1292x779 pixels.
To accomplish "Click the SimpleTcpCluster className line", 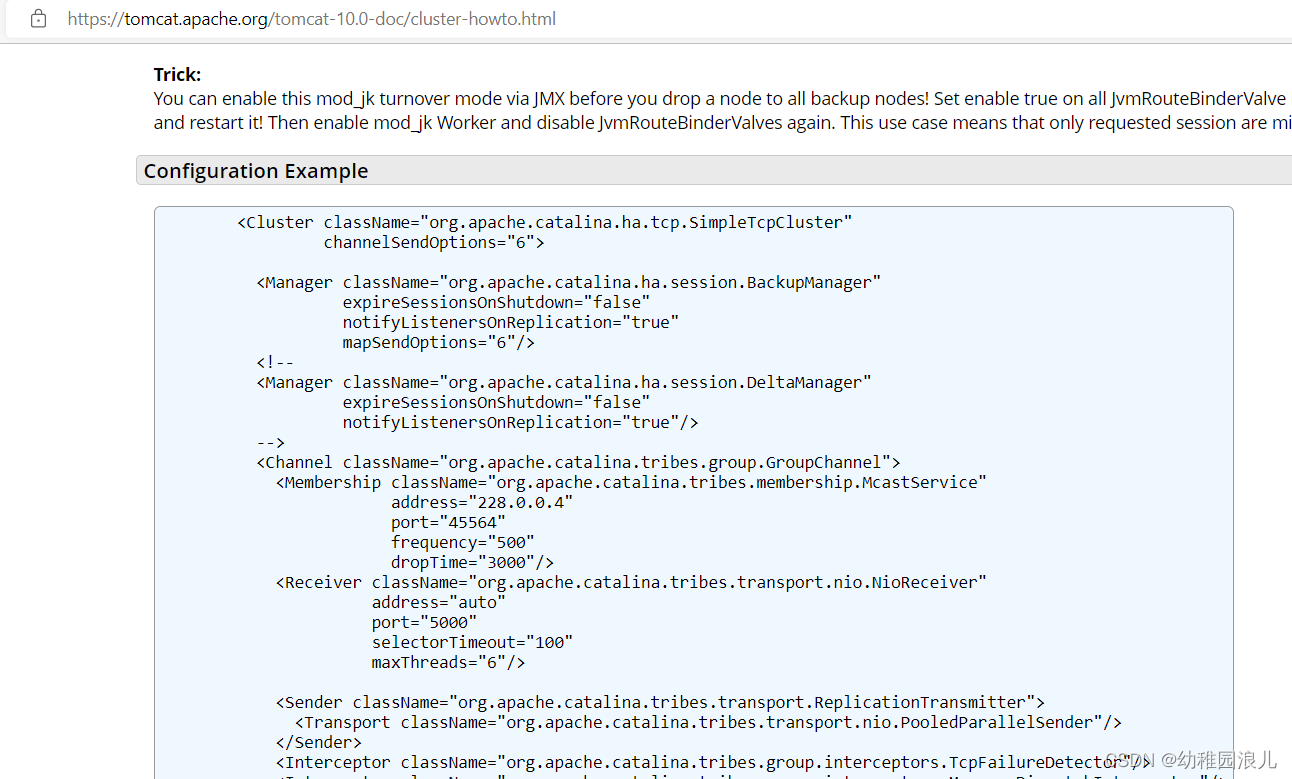I will [545, 222].
